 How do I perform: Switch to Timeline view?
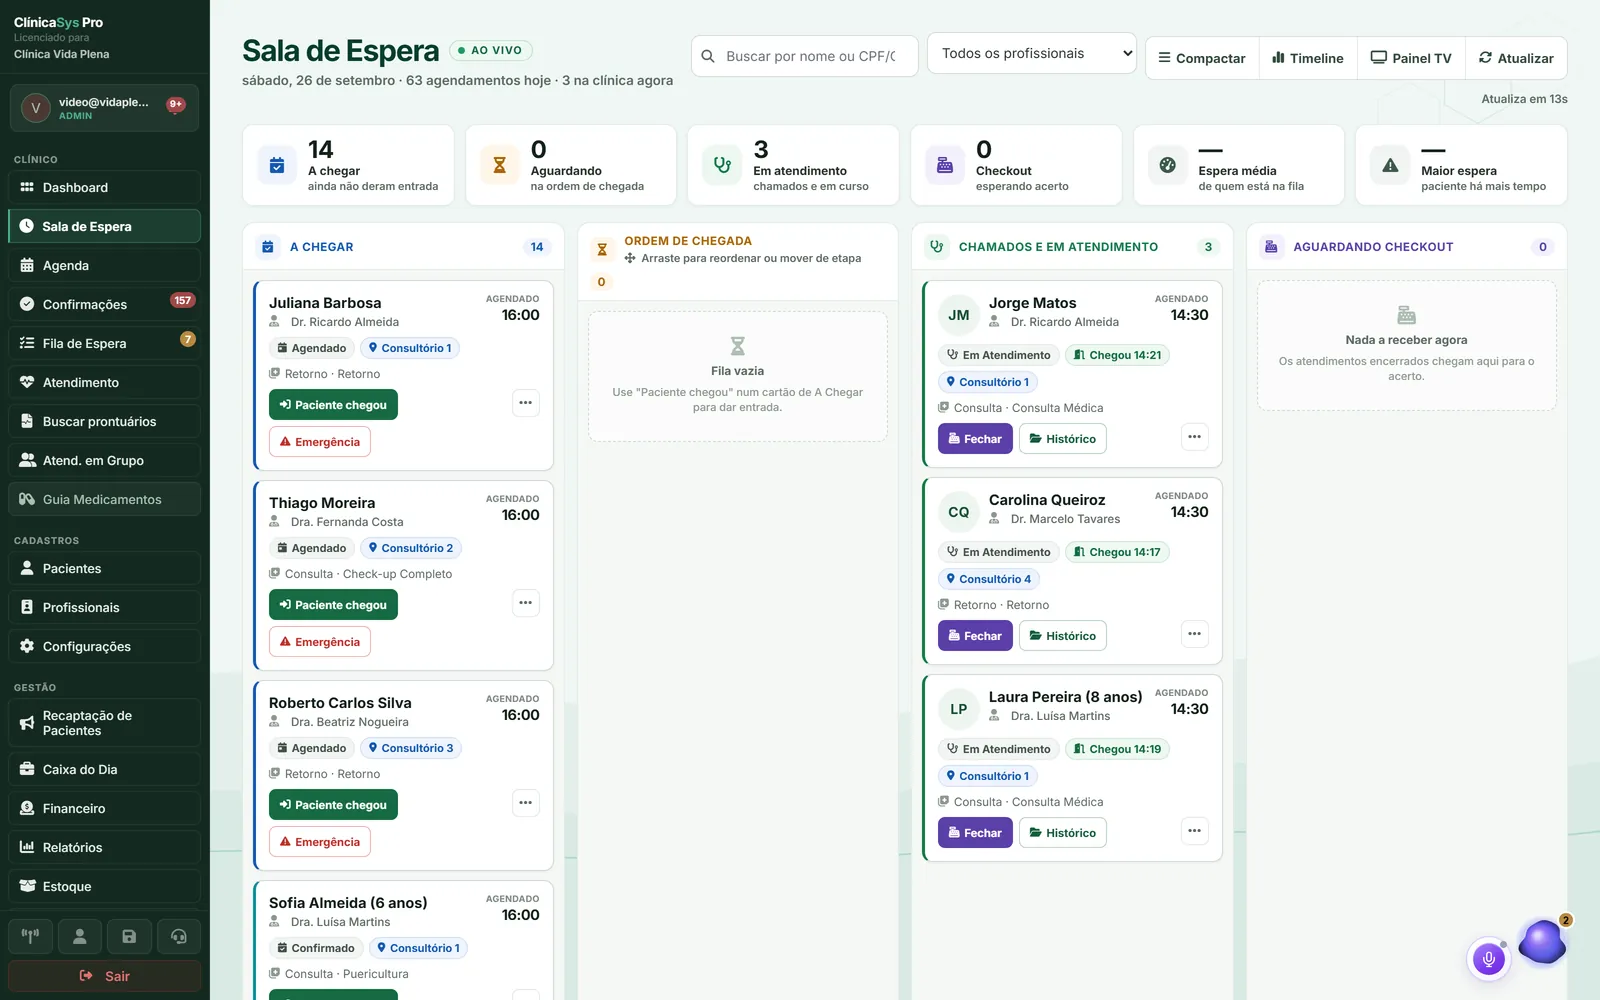click(x=1308, y=58)
